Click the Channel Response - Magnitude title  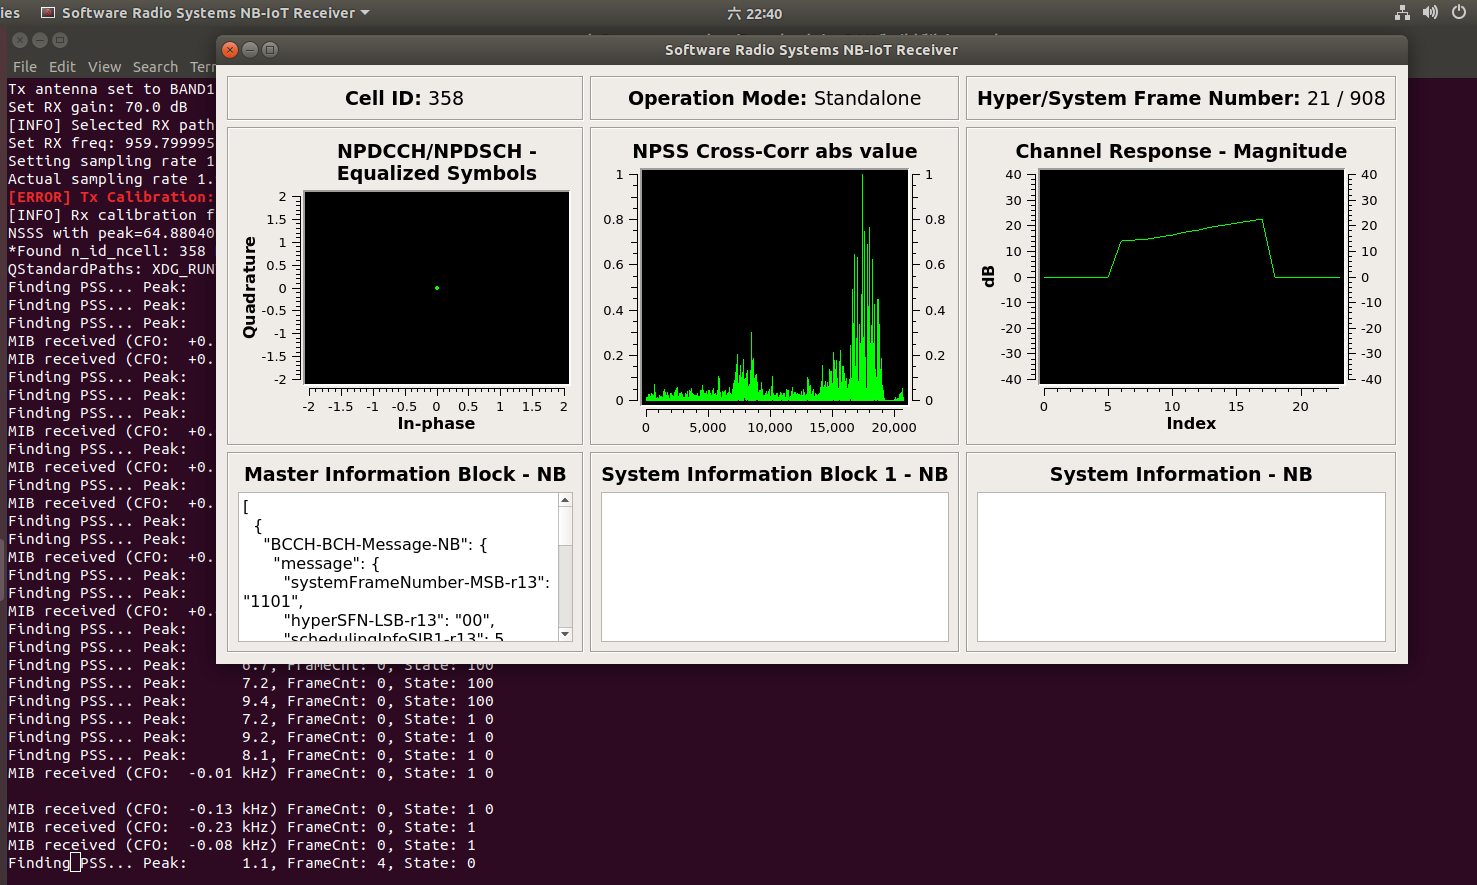[1181, 151]
